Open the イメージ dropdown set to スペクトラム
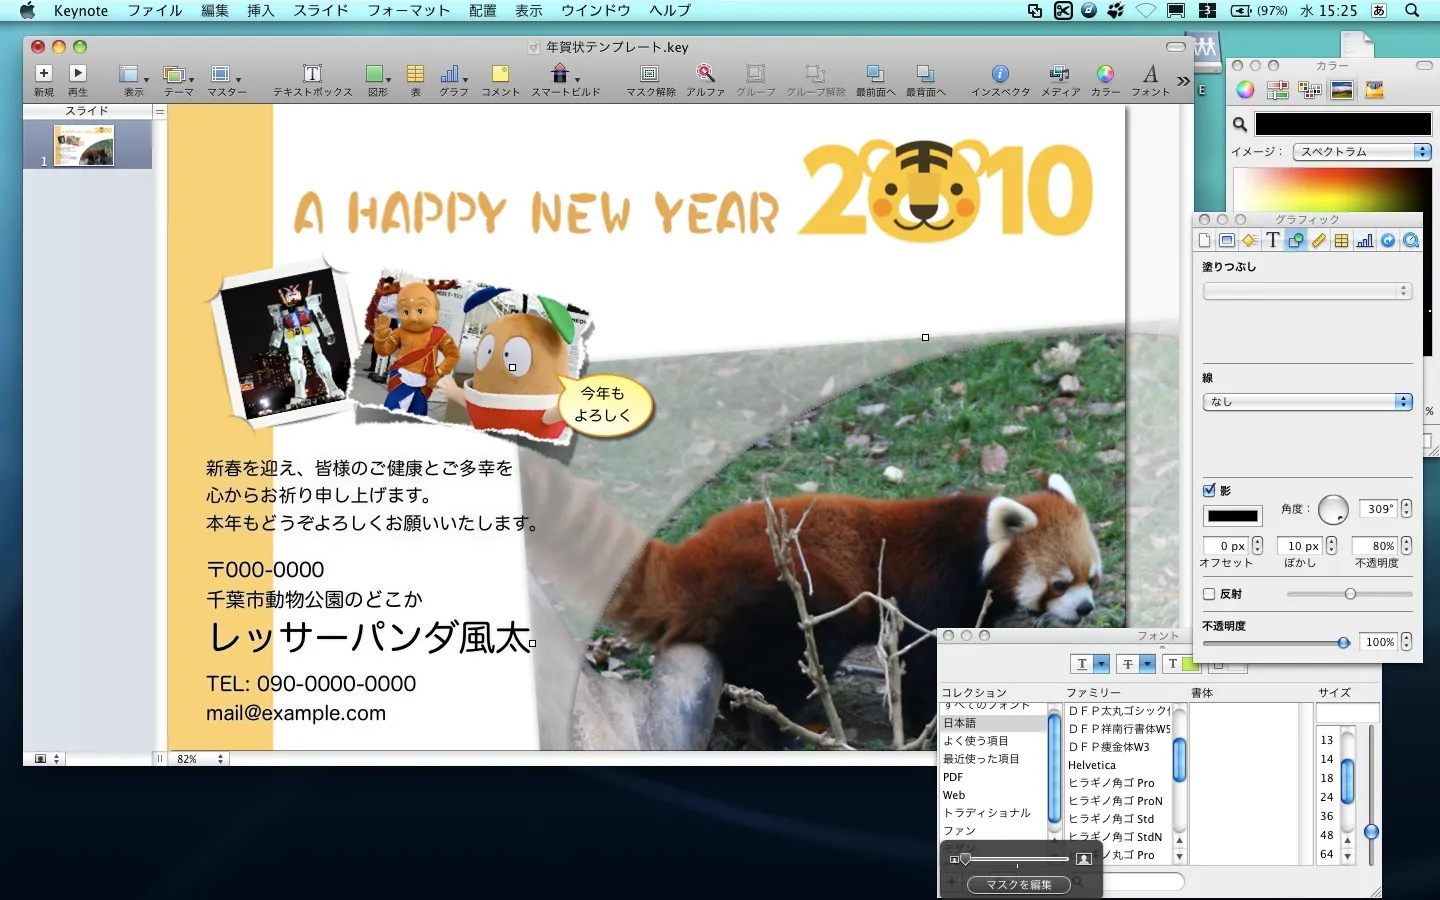The height and width of the screenshot is (900, 1440). 1362,152
